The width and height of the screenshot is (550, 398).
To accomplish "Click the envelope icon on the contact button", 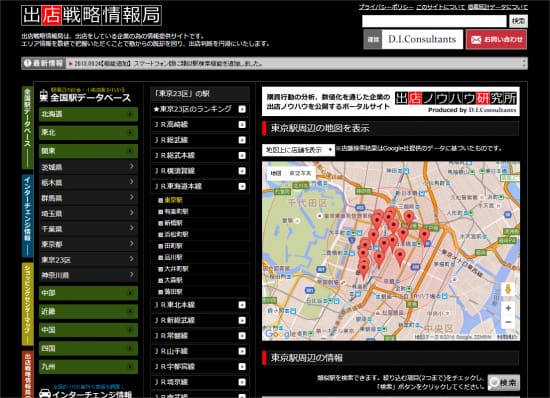I will pyautogui.click(x=476, y=40).
